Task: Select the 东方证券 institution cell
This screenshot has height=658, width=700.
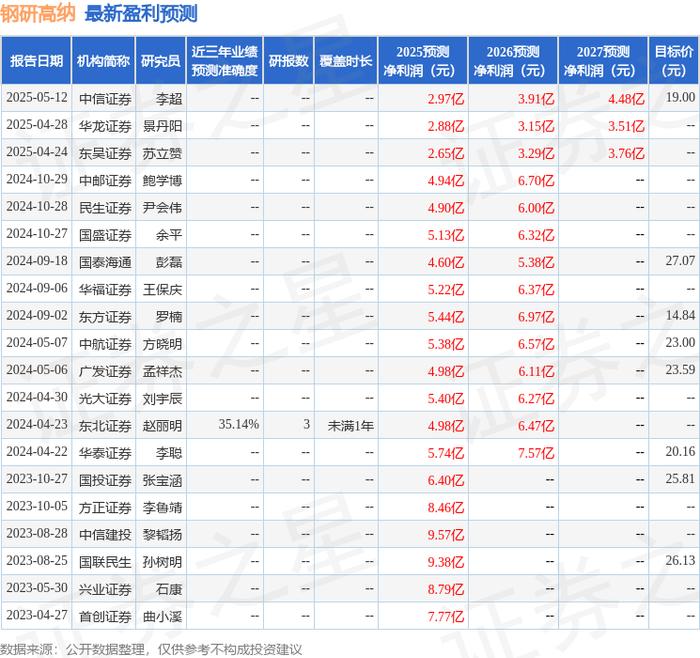Action: click(105, 317)
